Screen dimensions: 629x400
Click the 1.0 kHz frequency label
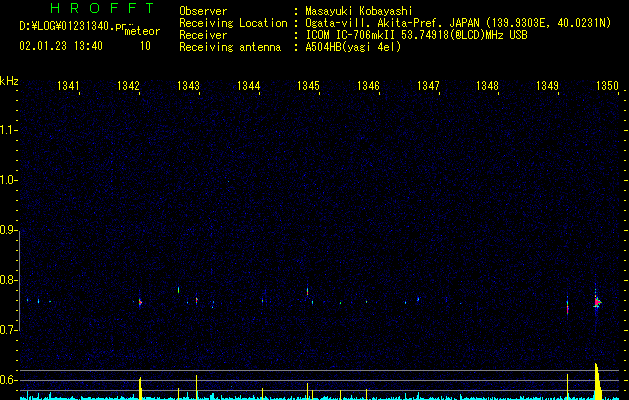tap(8, 180)
